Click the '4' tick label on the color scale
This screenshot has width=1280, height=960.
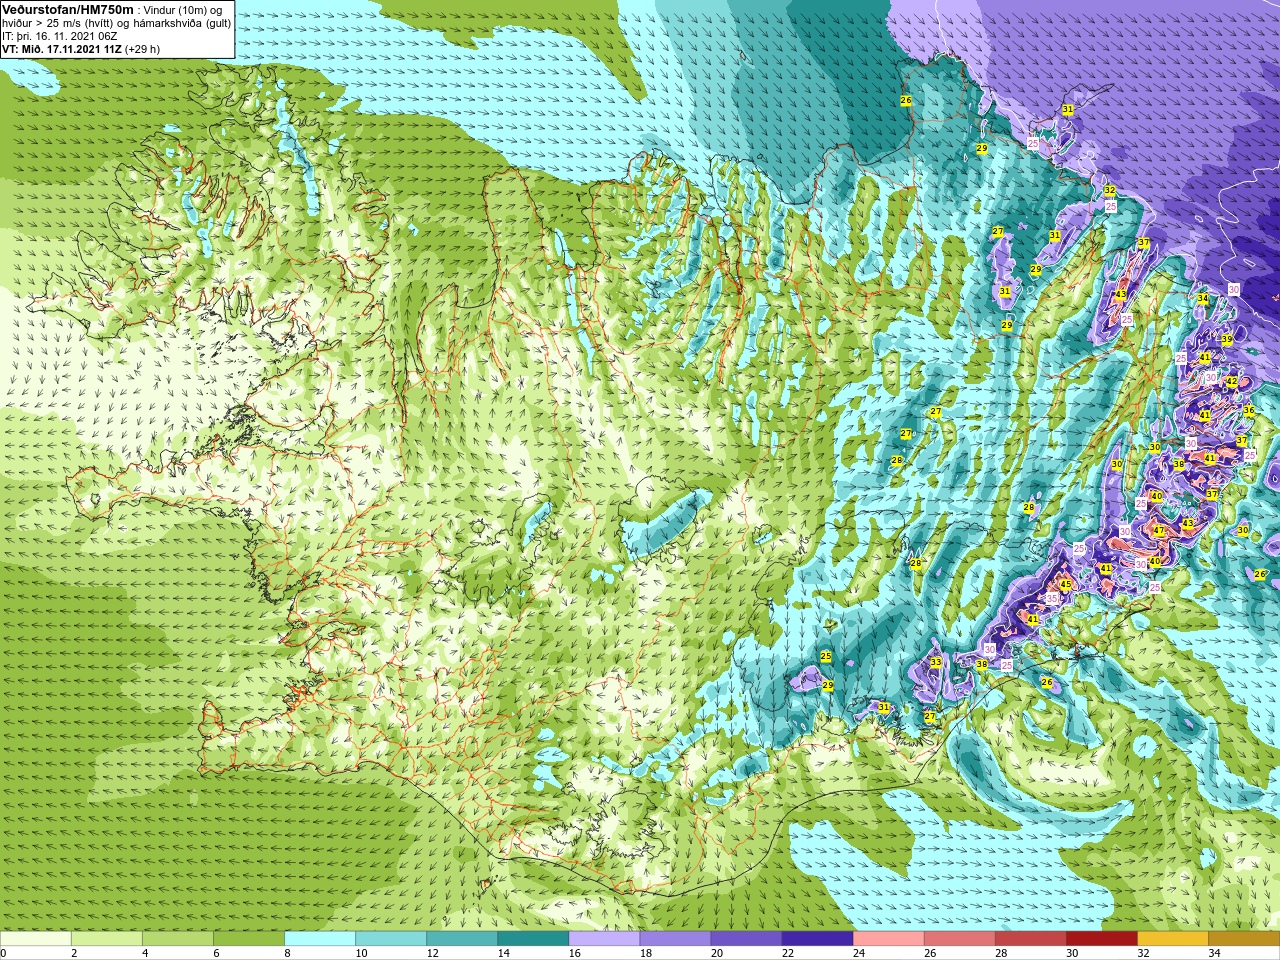point(145,953)
